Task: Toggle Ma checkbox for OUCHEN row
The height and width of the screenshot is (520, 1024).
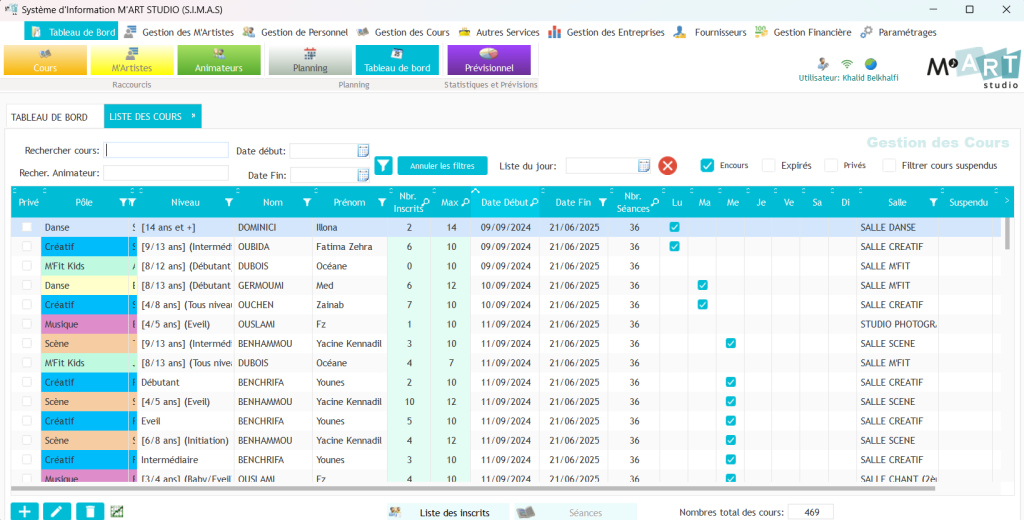Action: 703,304
